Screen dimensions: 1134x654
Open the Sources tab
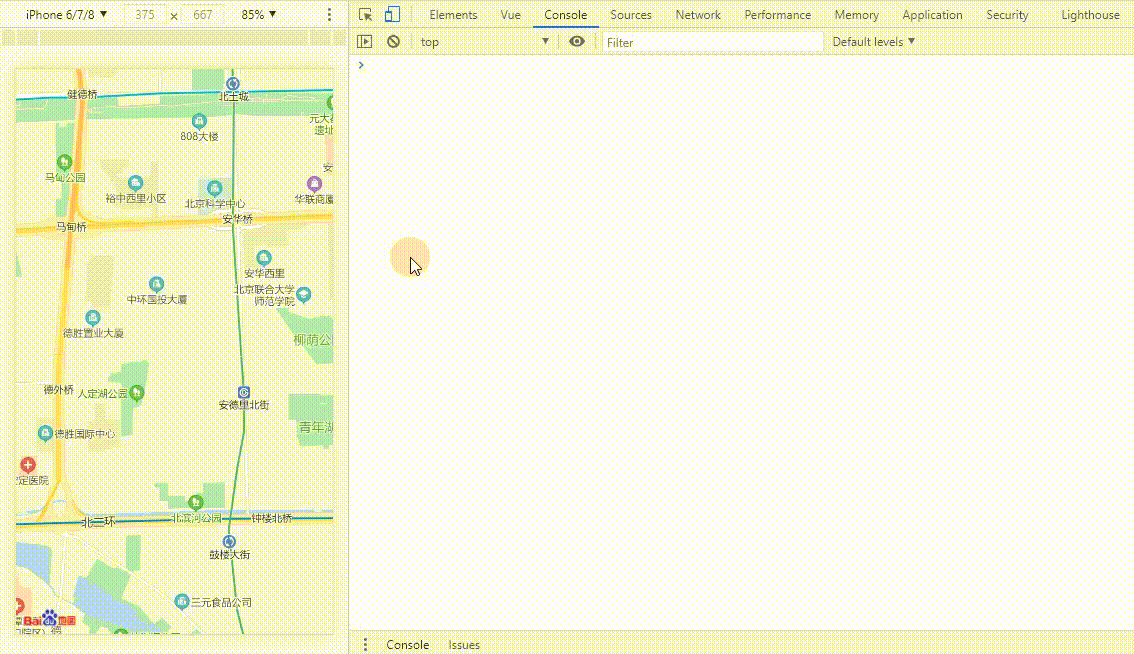click(631, 14)
